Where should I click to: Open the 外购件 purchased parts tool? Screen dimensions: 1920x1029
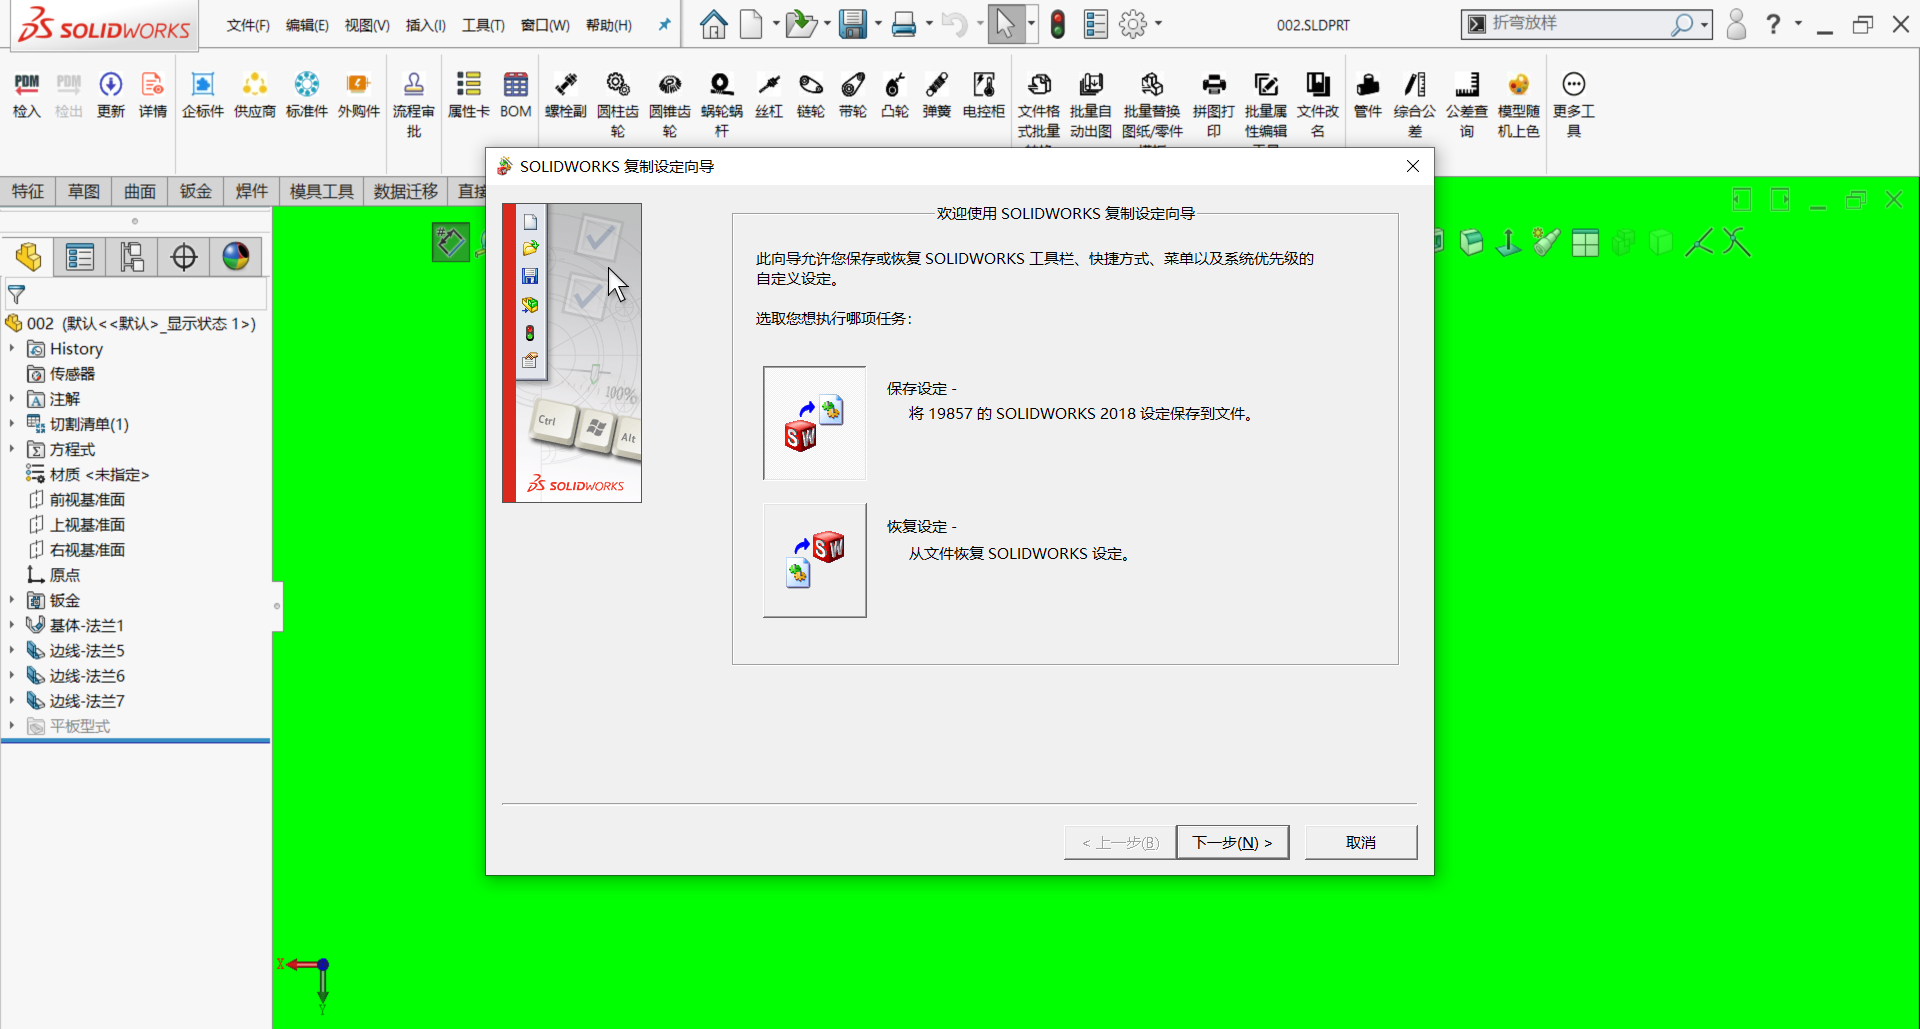(x=359, y=95)
